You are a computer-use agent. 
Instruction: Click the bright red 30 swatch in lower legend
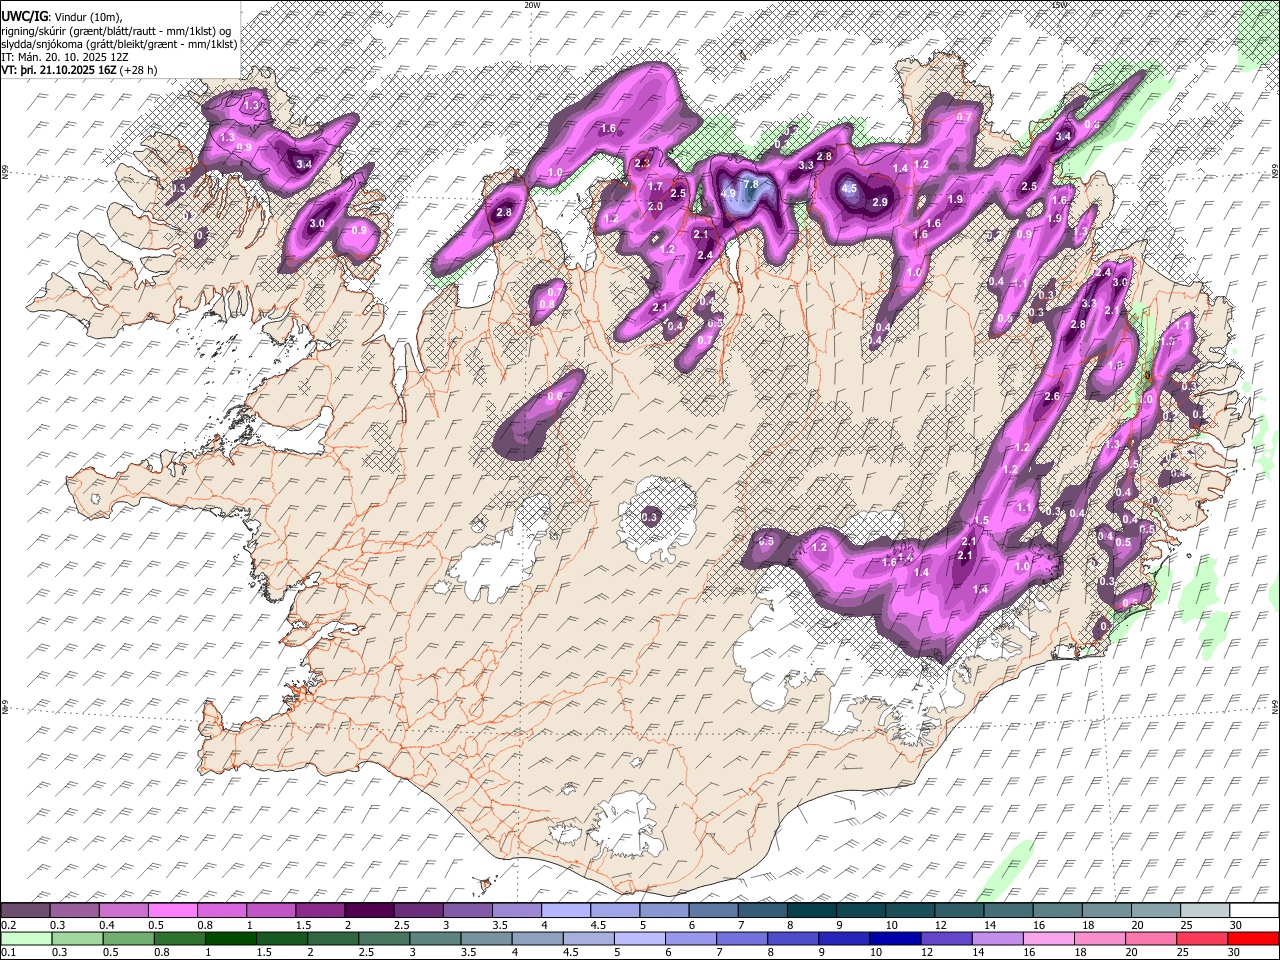pos(1254,938)
